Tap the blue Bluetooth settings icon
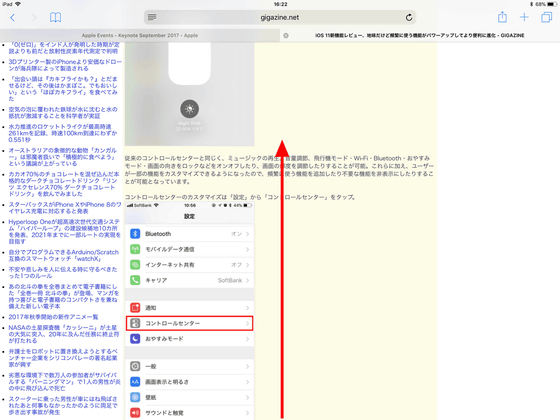The width and height of the screenshot is (560, 420). 135,234
